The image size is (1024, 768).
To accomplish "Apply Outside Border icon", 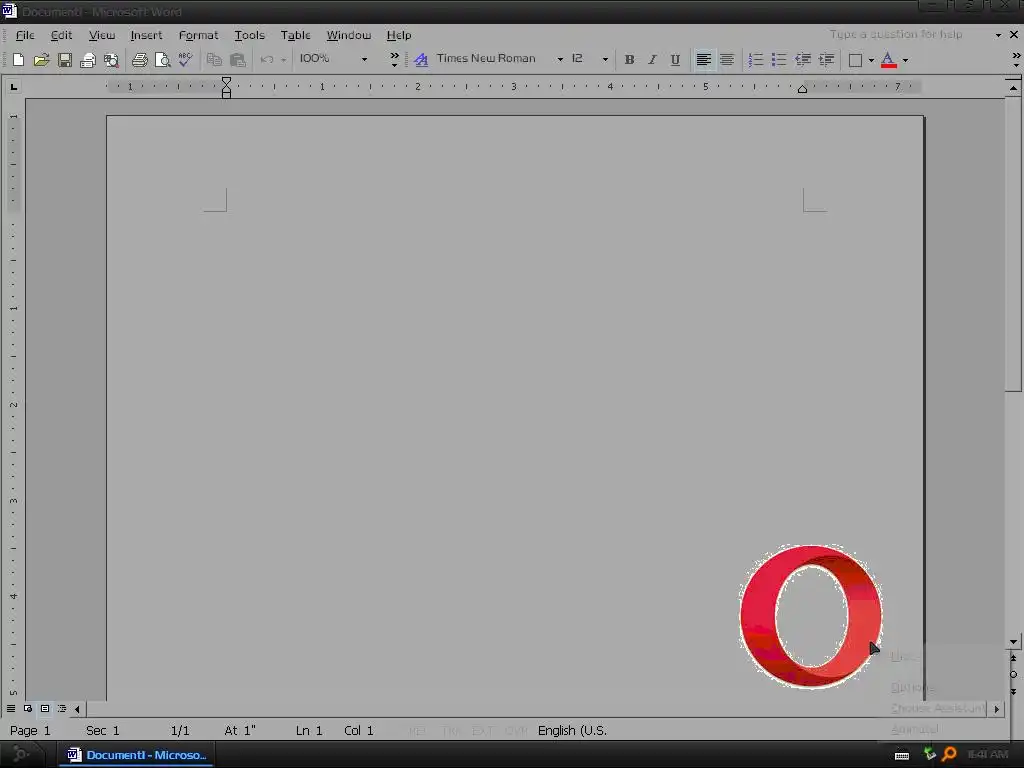I will pyautogui.click(x=855, y=59).
